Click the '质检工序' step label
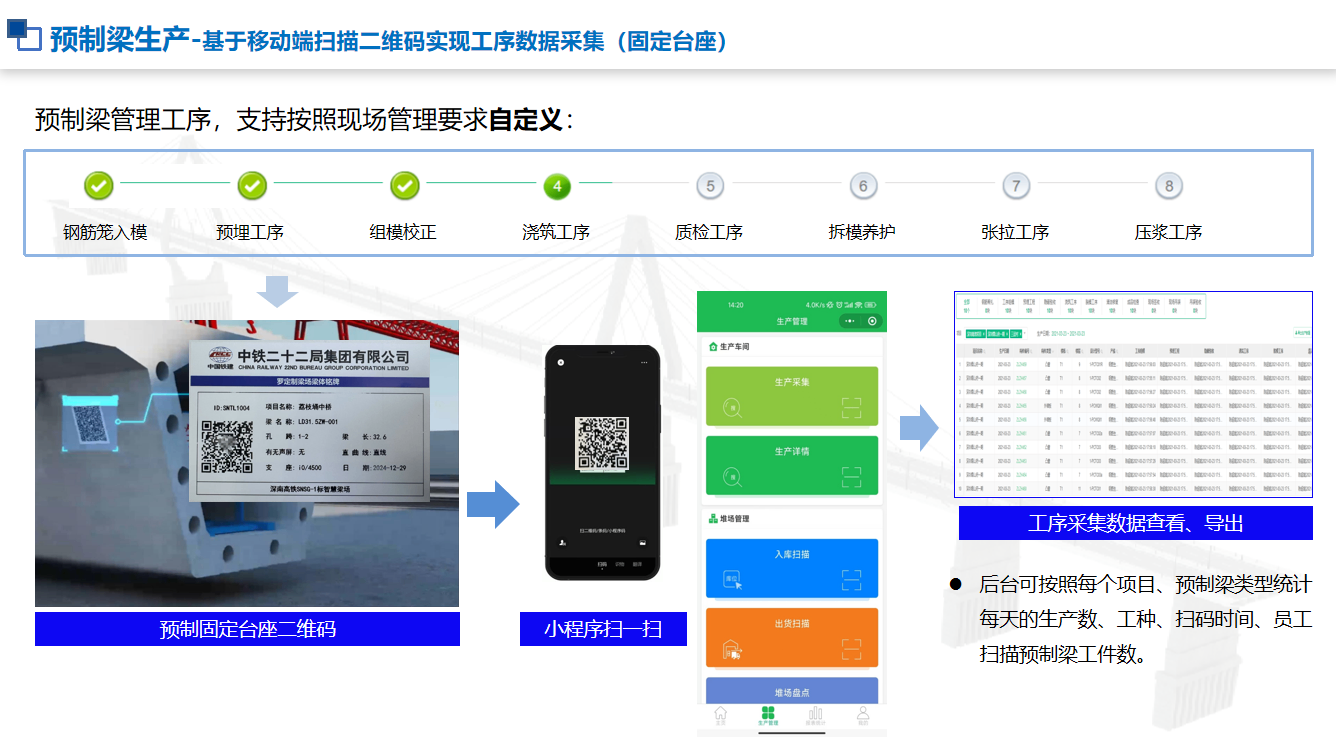 (709, 232)
